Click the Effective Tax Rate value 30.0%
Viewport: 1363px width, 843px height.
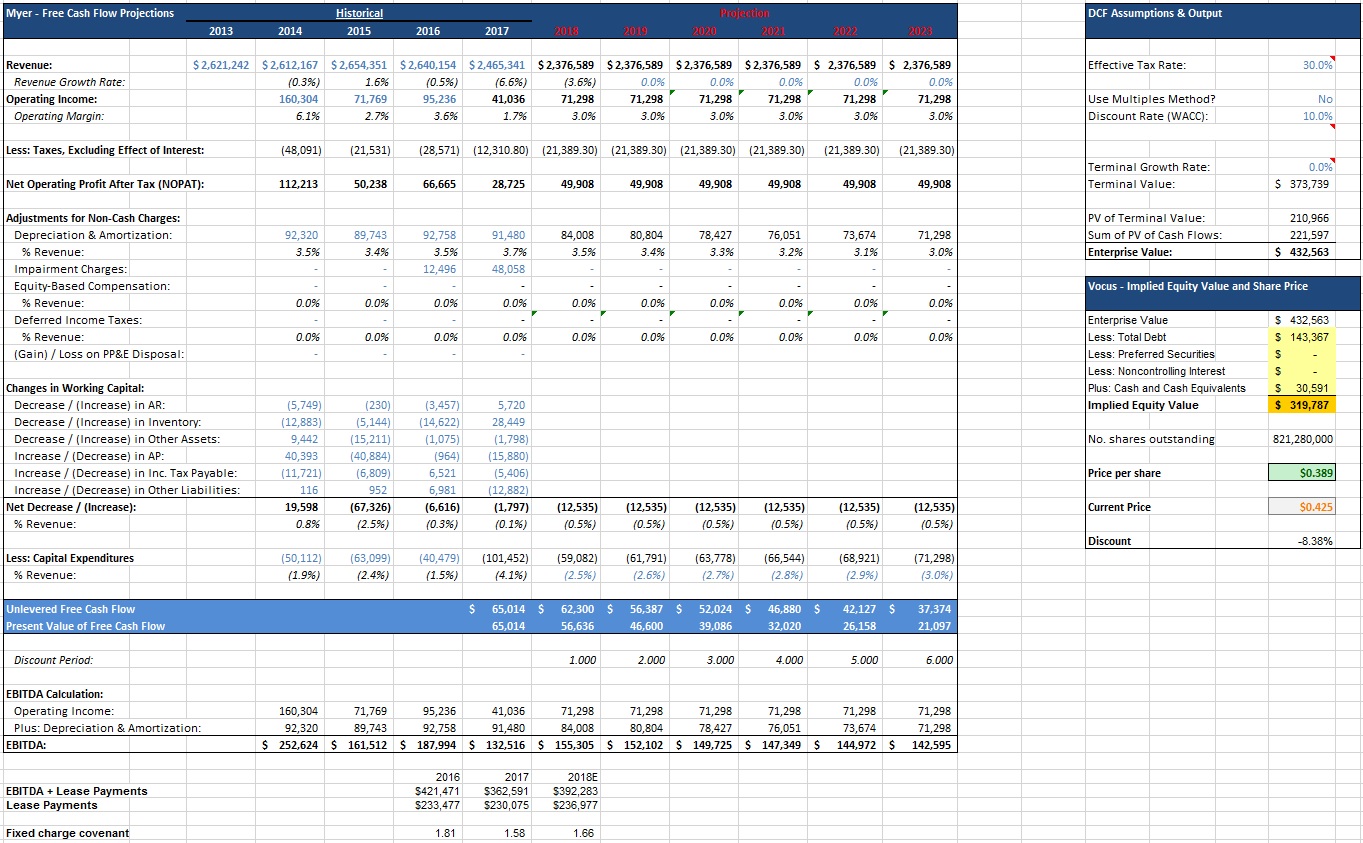[x=1317, y=65]
